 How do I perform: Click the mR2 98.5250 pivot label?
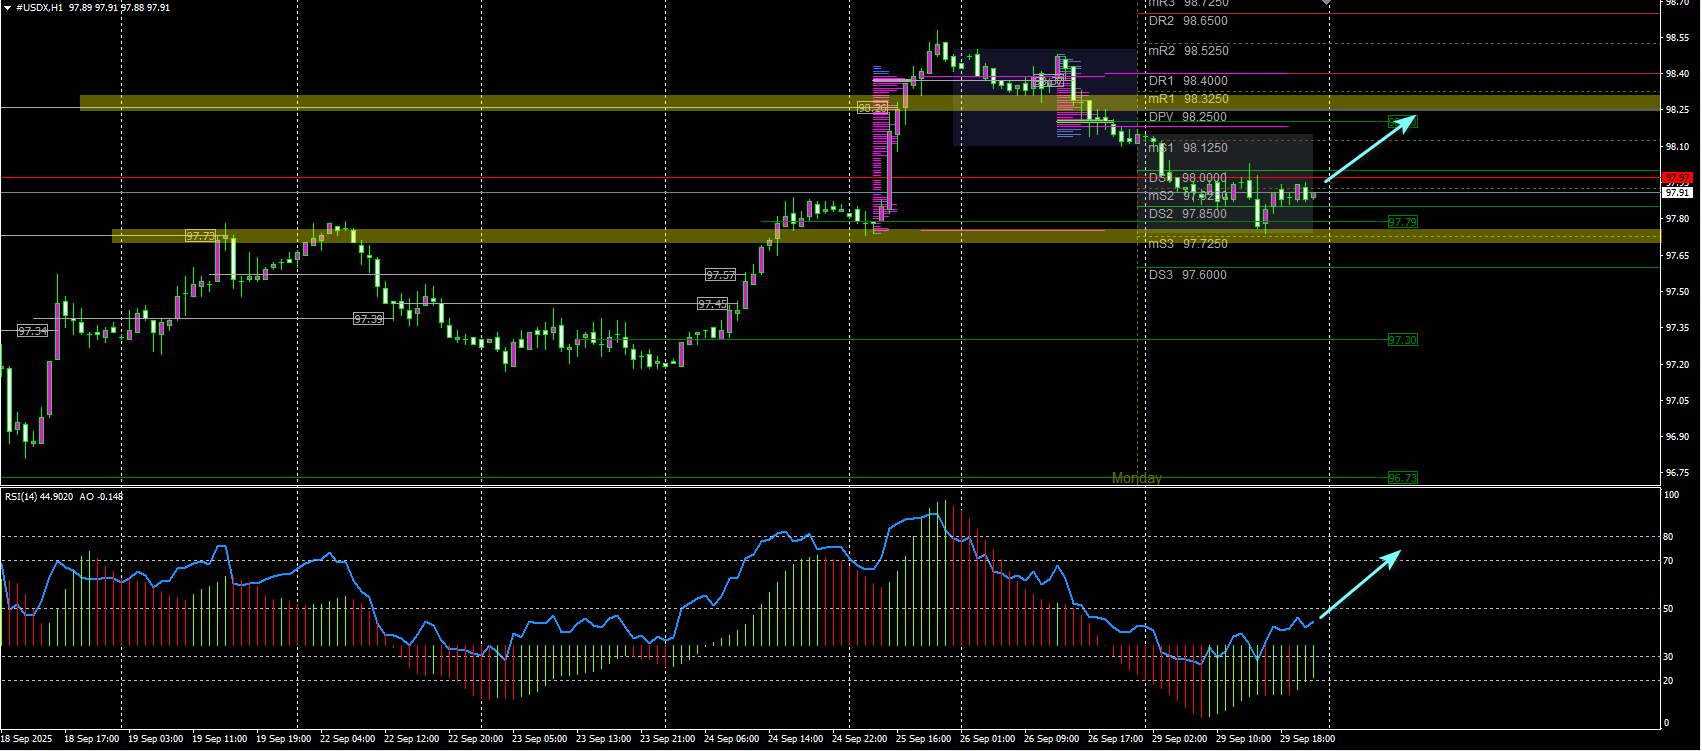coord(1188,51)
